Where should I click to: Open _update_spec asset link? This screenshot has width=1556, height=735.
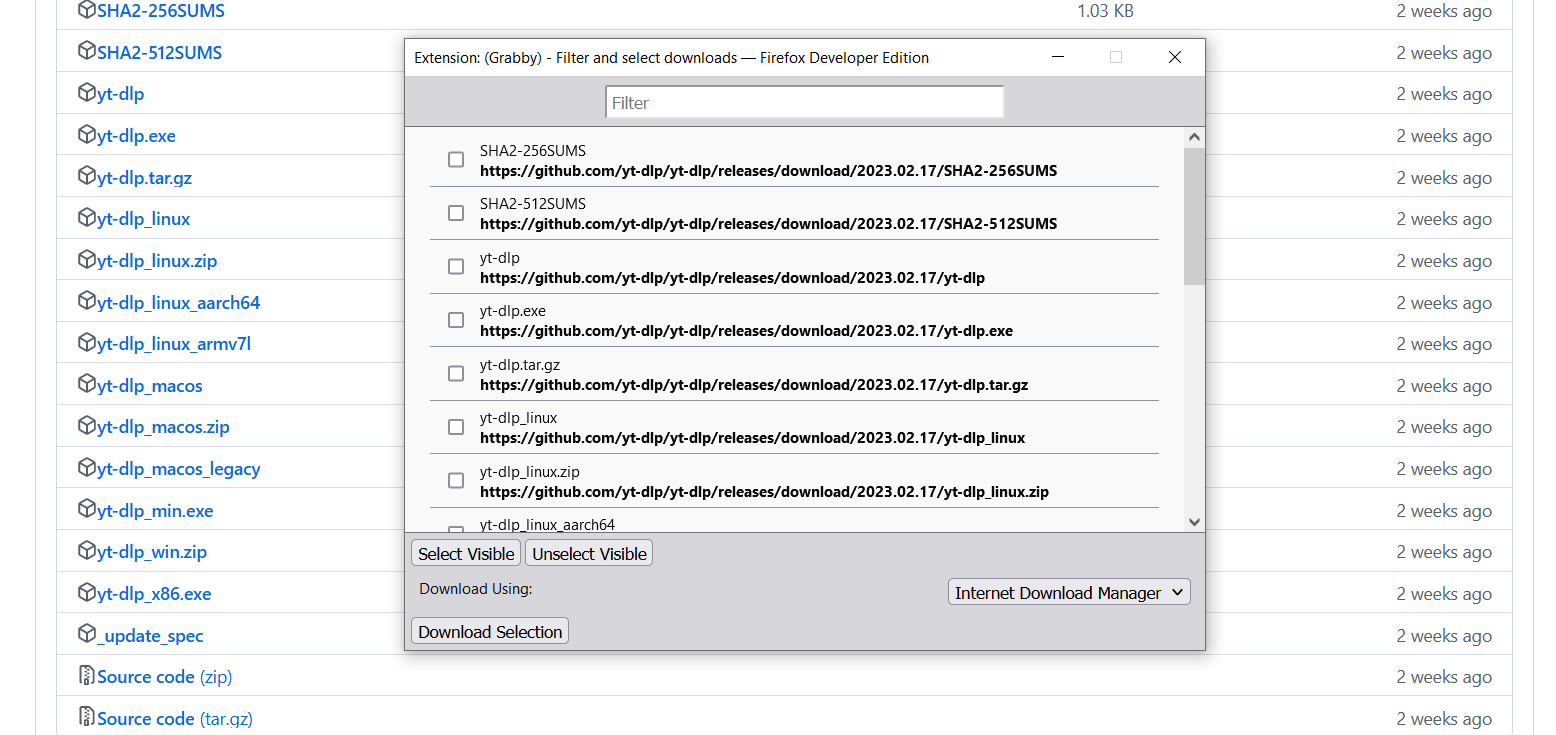point(151,636)
